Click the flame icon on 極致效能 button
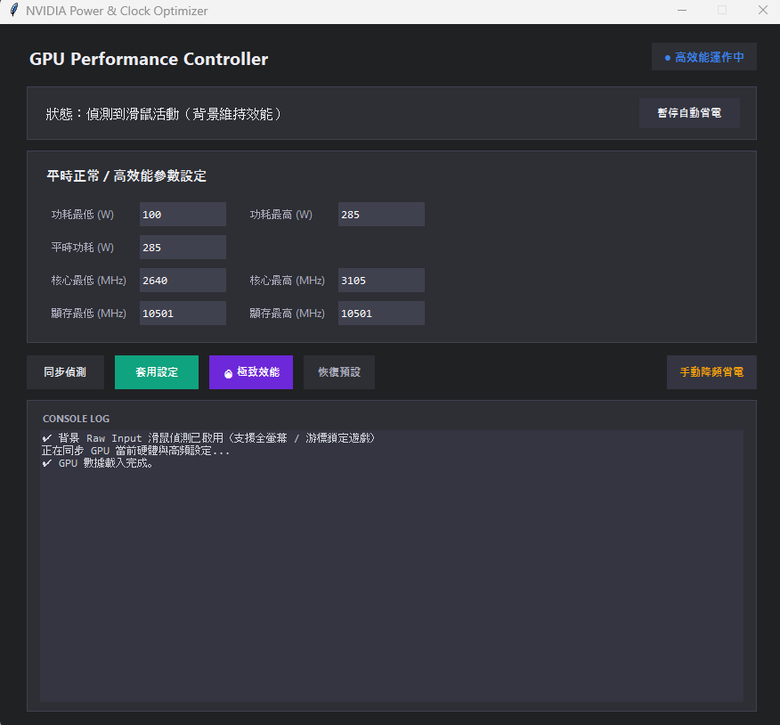The width and height of the screenshot is (780, 725). point(228,373)
